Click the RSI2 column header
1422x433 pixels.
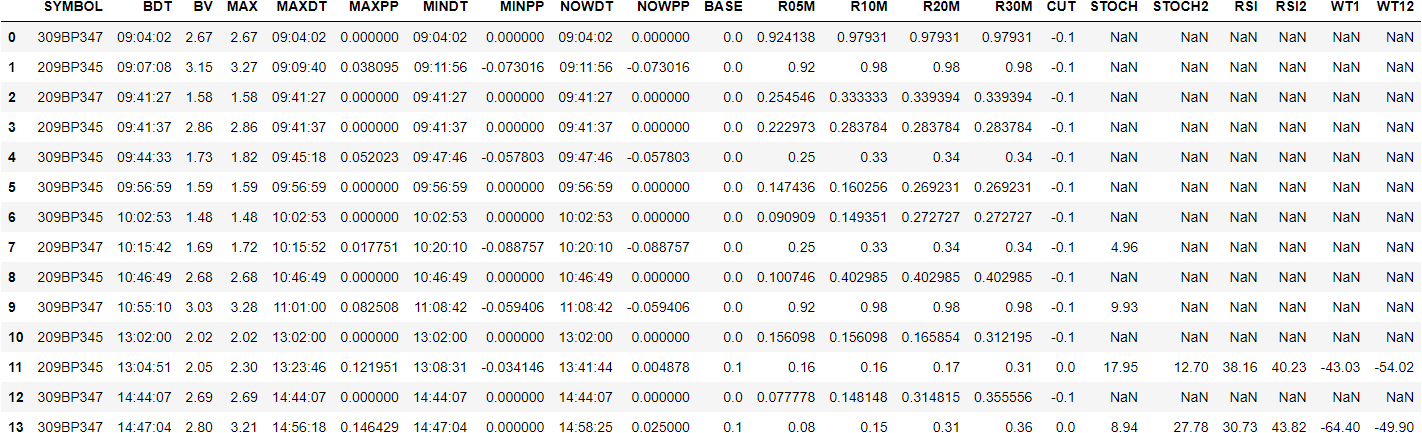(1293, 7)
